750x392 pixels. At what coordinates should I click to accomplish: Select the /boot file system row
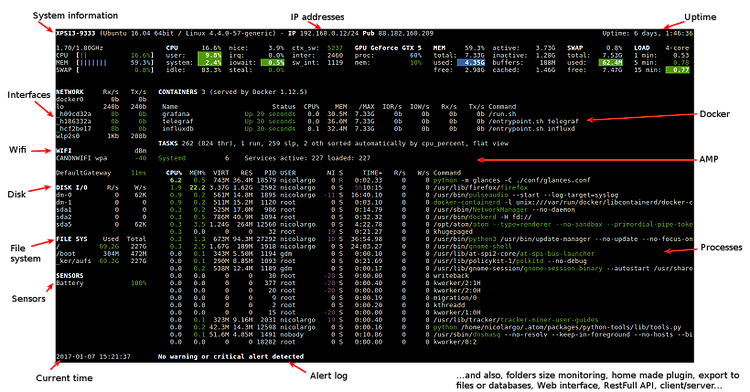[x=101, y=254]
